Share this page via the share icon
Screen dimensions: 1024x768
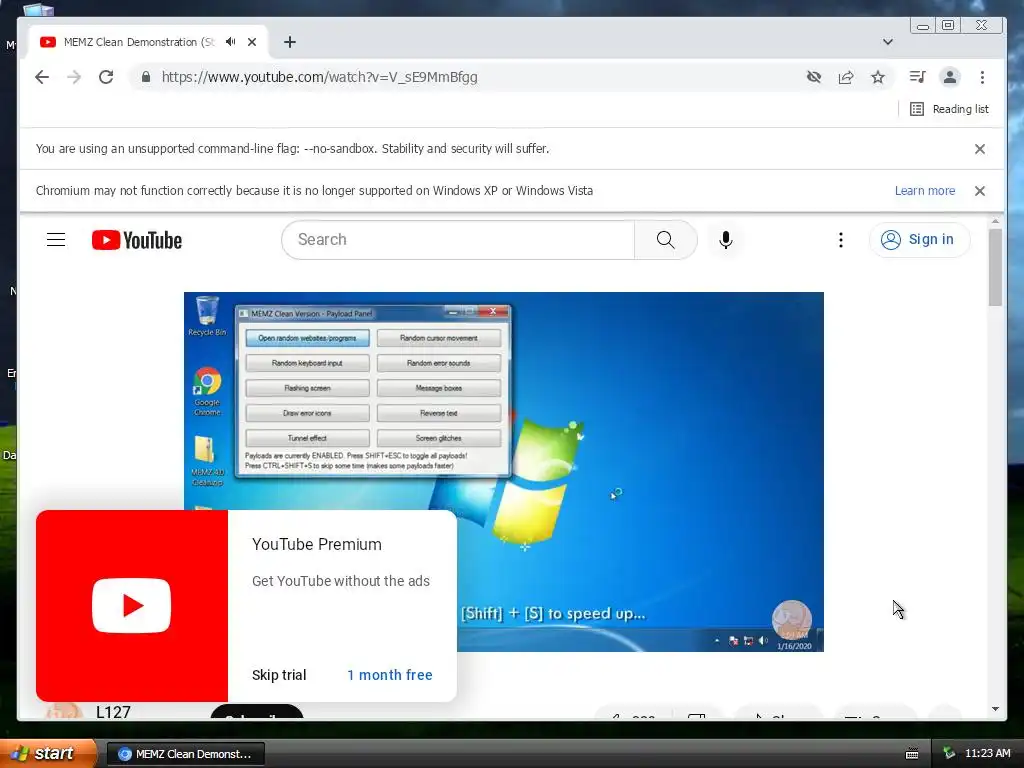[x=846, y=77]
